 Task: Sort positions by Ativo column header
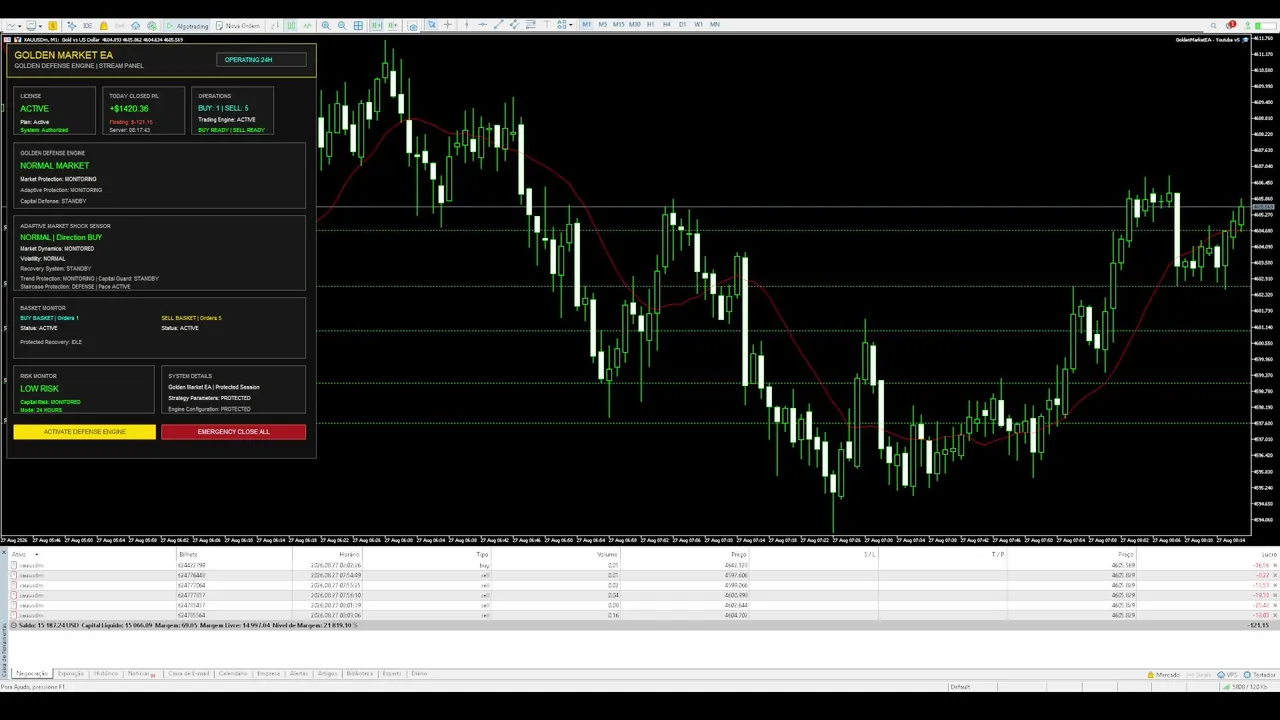coord(19,554)
